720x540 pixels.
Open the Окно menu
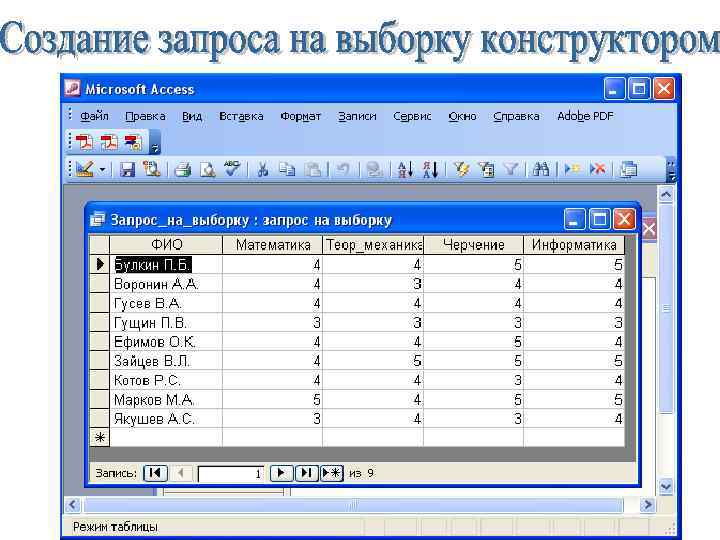462,116
